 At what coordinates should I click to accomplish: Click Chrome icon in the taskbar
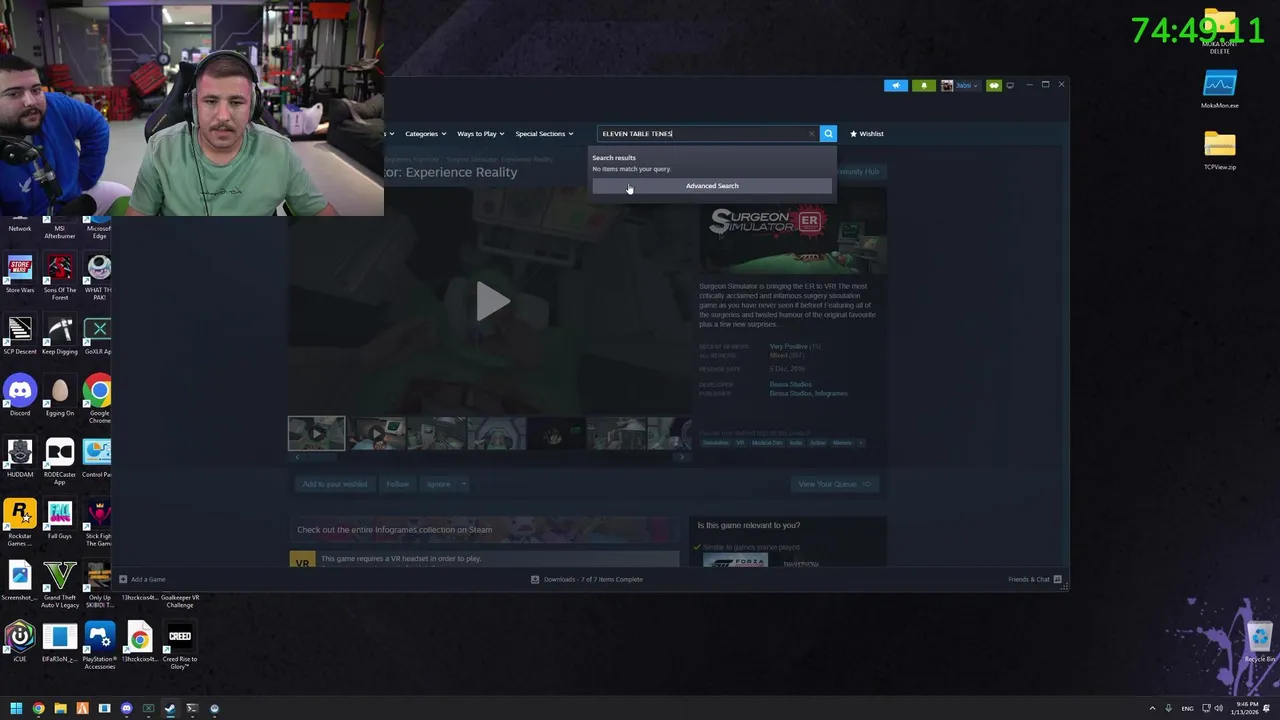tap(38, 708)
